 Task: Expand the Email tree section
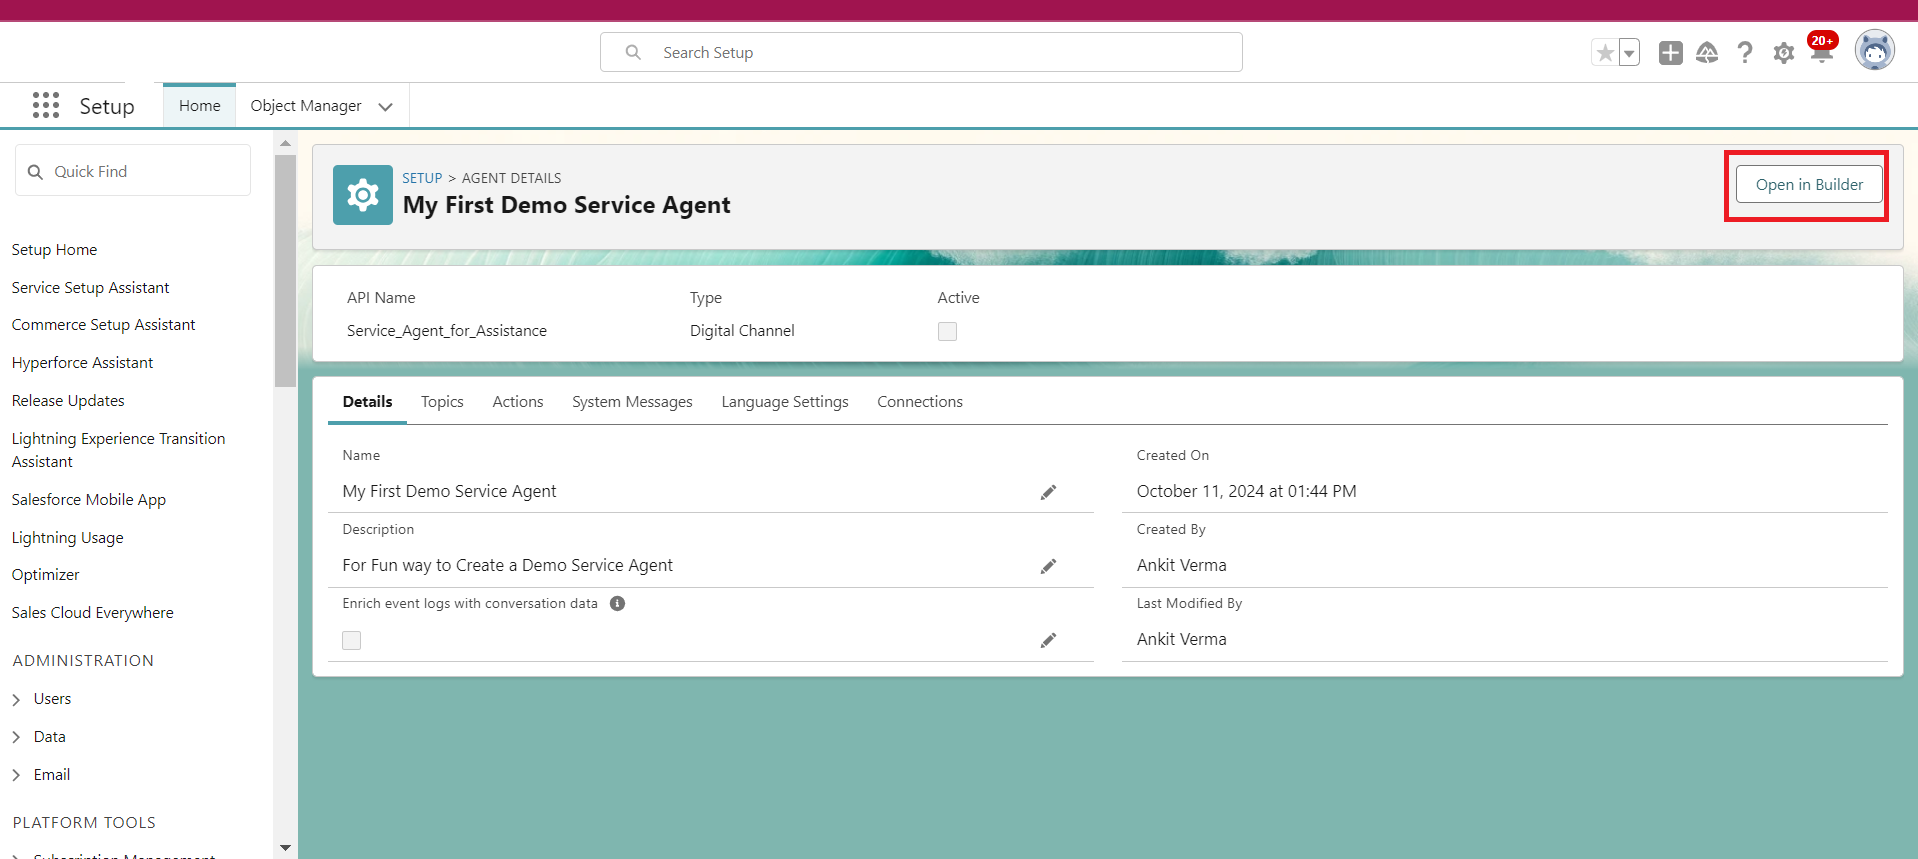tap(16, 775)
